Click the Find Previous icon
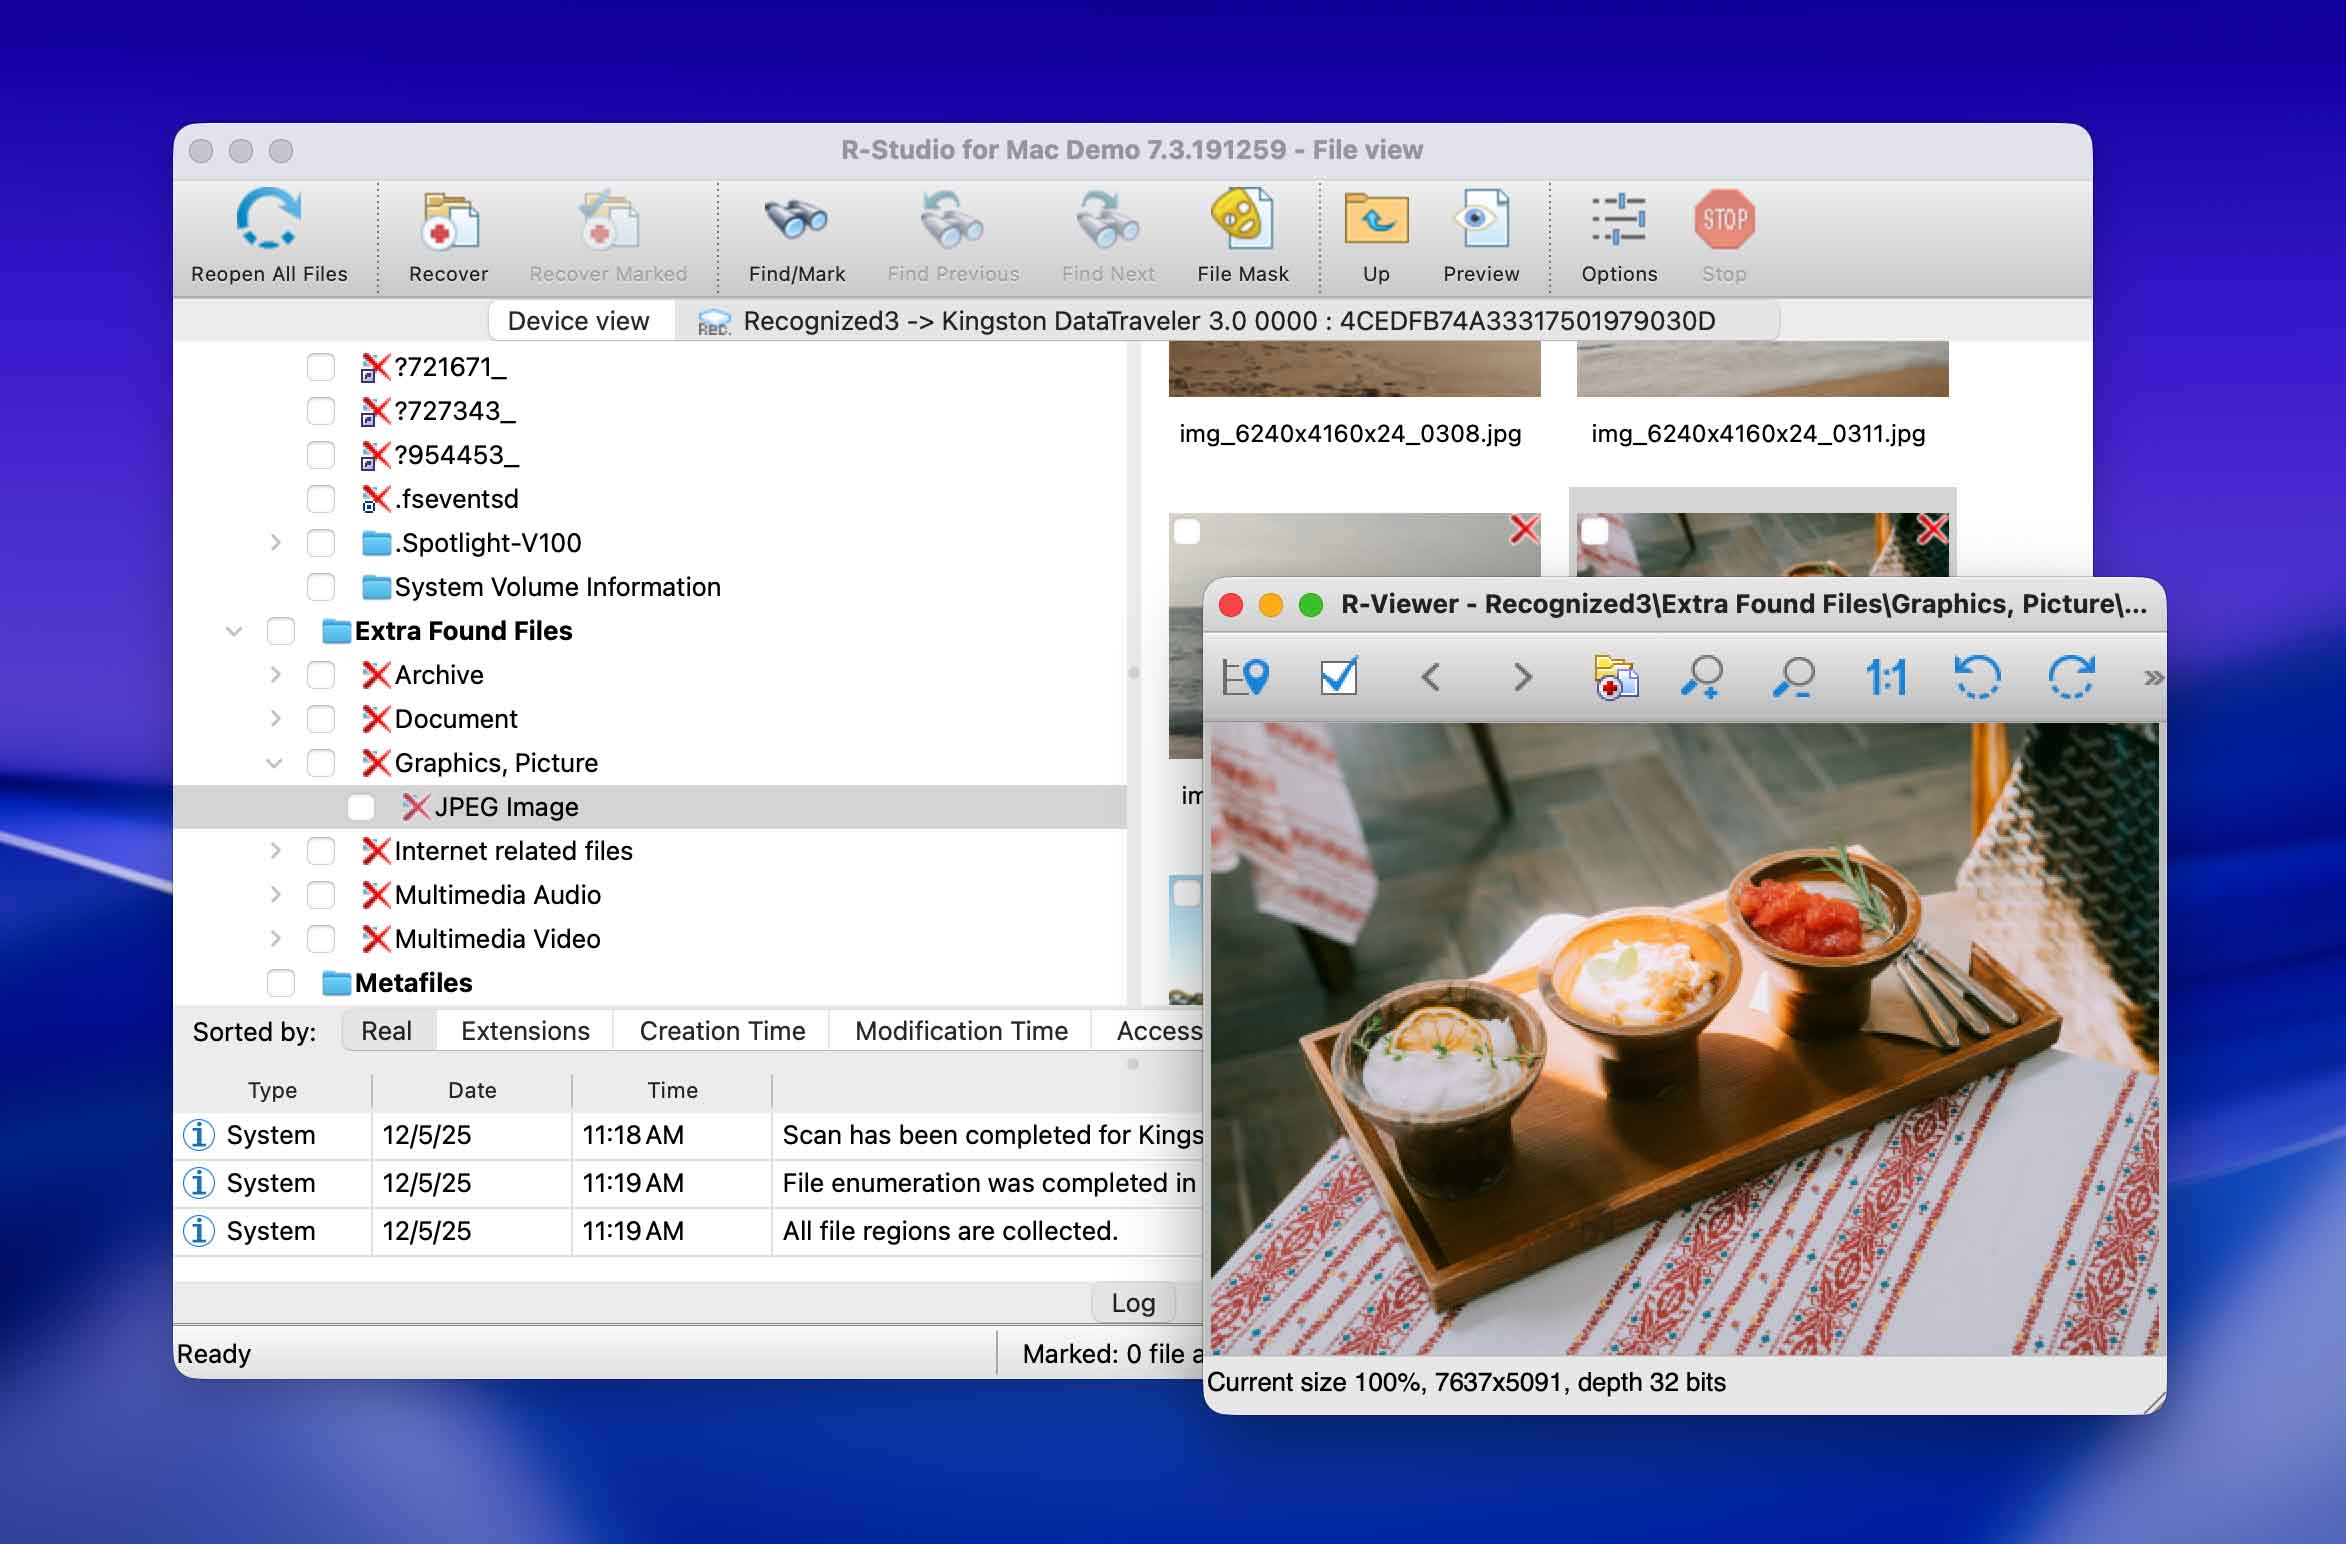2346x1544 pixels. 952,219
